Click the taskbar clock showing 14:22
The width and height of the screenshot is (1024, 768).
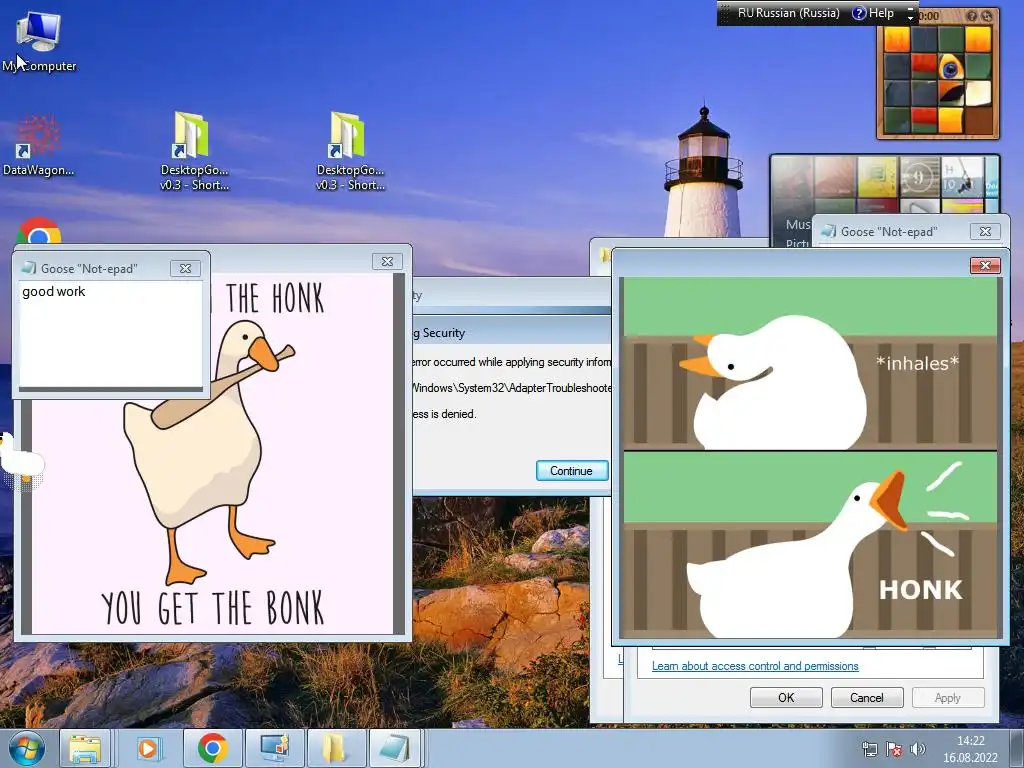pyautogui.click(x=970, y=749)
